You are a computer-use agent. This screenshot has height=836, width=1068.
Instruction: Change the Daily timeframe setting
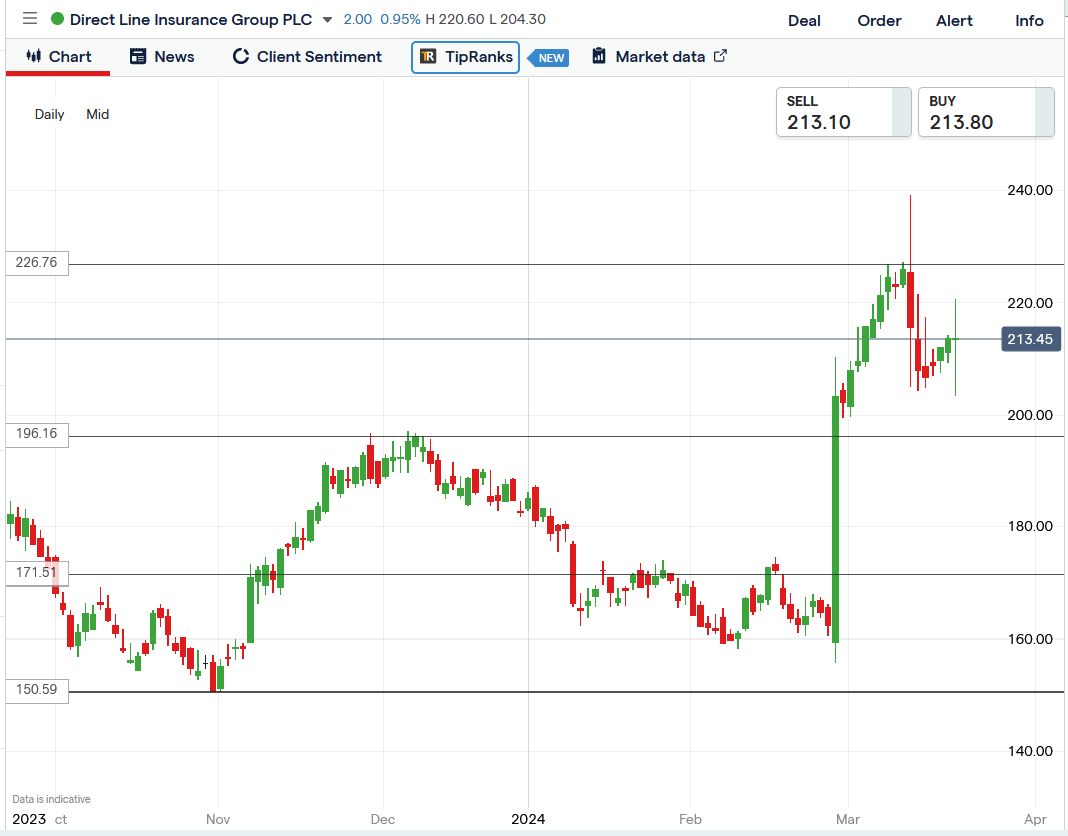pyautogui.click(x=50, y=114)
